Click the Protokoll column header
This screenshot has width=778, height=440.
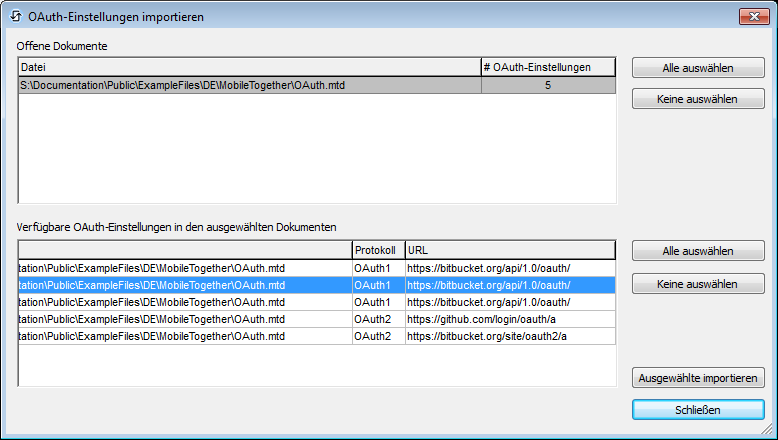(377, 249)
